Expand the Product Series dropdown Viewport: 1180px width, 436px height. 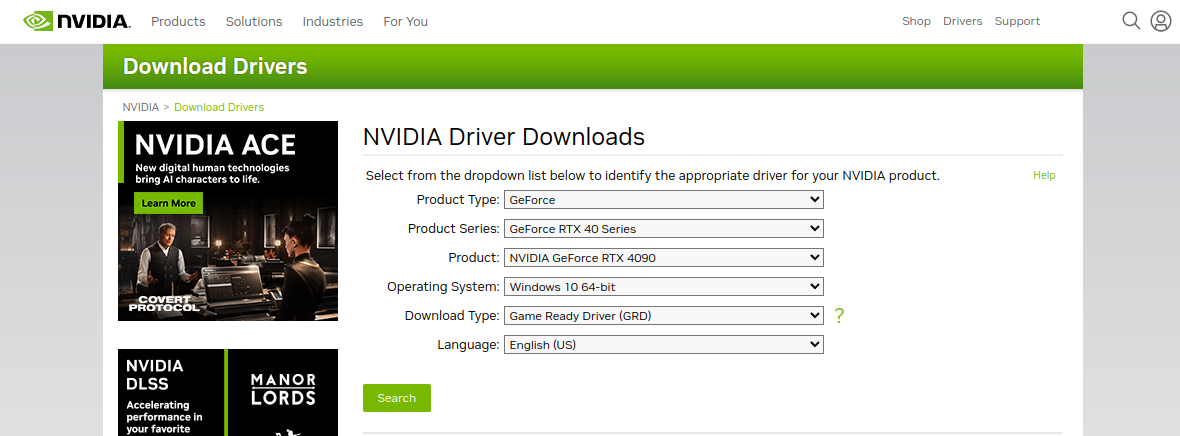(x=664, y=228)
